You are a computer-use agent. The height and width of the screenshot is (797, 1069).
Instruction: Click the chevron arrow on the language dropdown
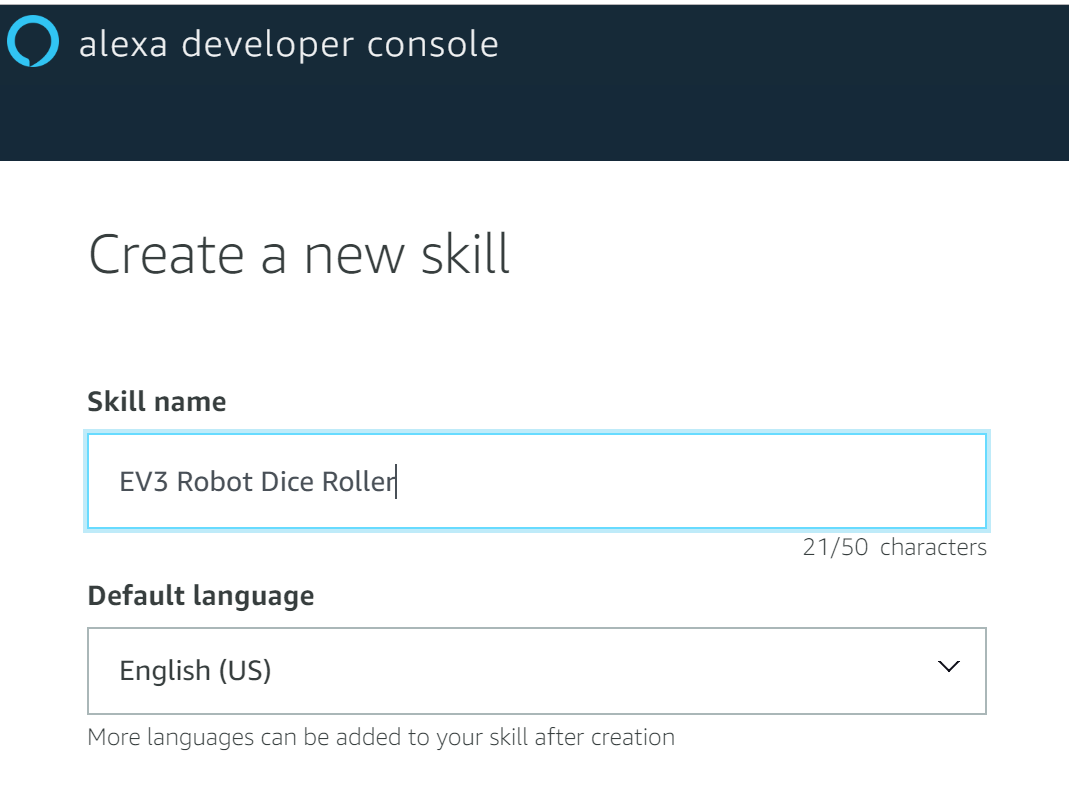(948, 666)
